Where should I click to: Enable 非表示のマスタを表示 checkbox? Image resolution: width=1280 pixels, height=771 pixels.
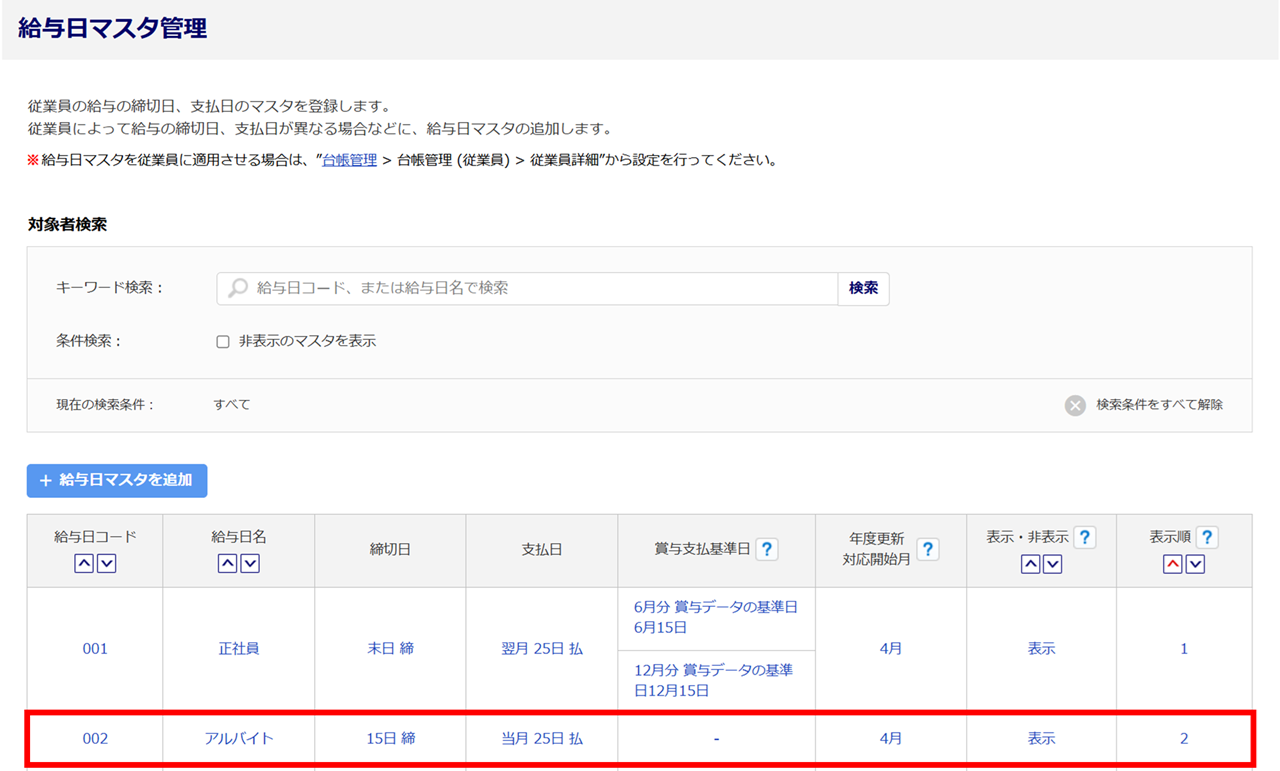(223, 341)
